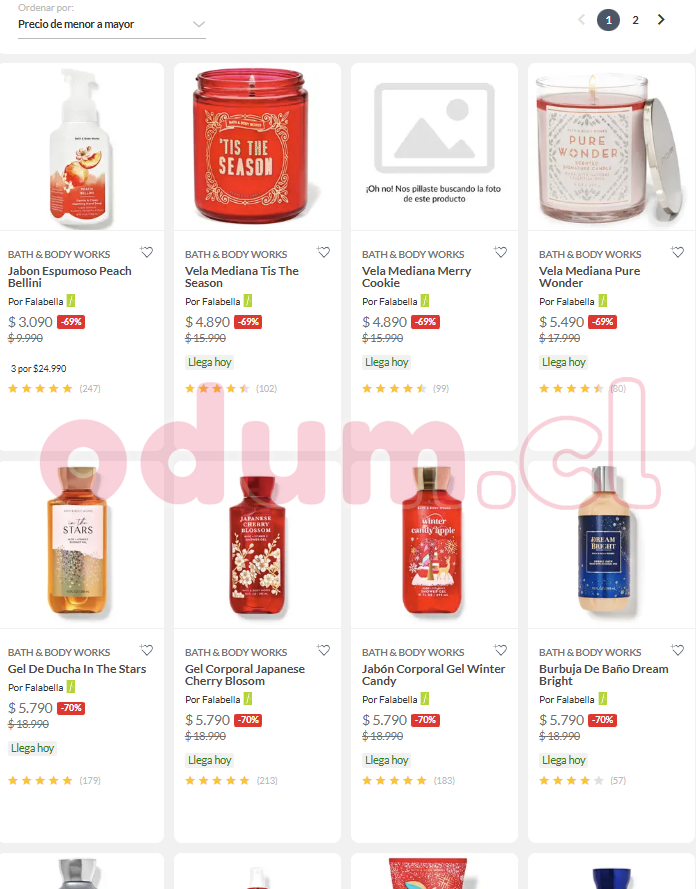Select page 2 in pagination

point(635,20)
